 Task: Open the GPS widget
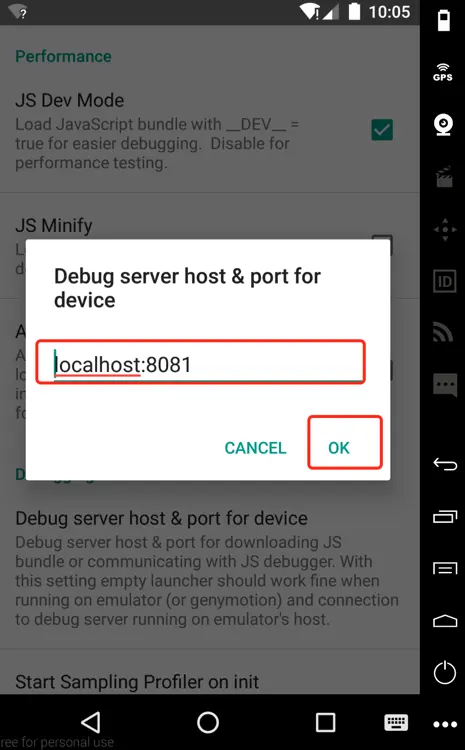pyautogui.click(x=443, y=72)
